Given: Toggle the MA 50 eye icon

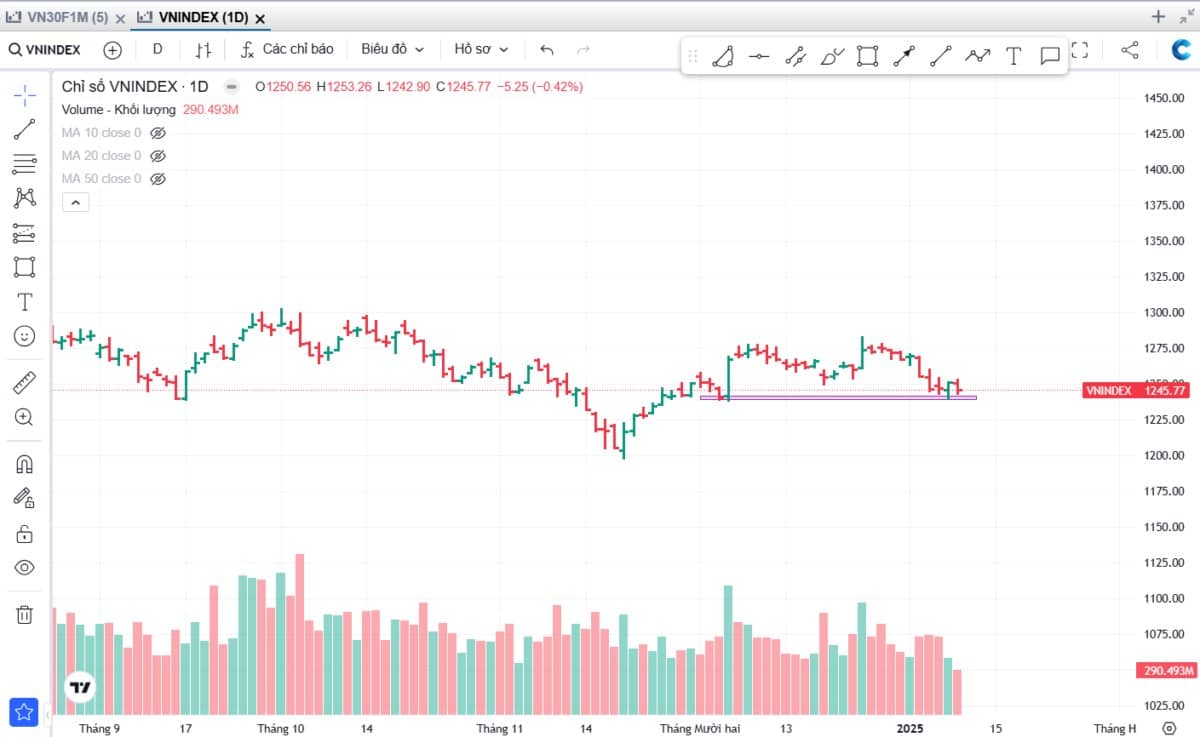Looking at the screenshot, I should [157, 179].
